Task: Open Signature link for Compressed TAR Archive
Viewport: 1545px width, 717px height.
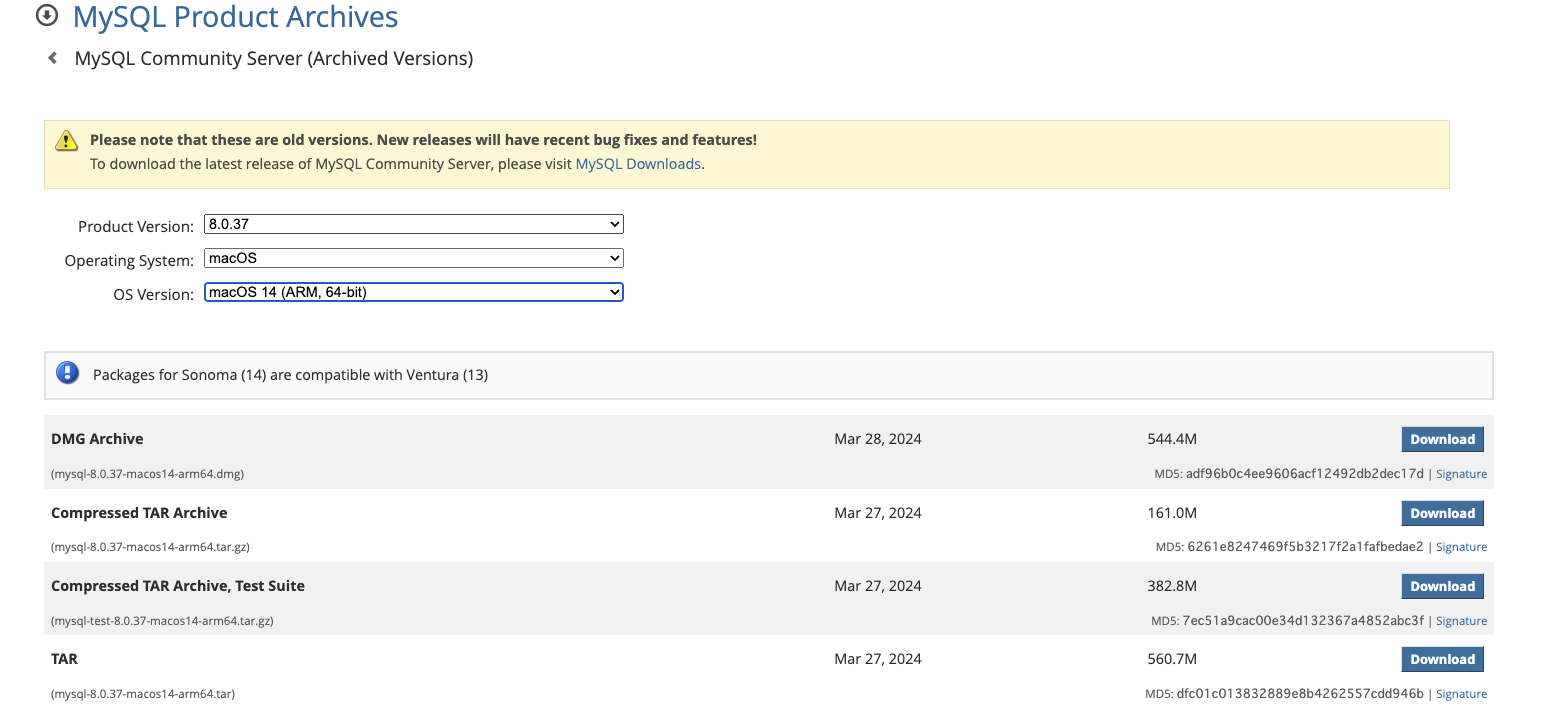Action: [x=1461, y=547]
